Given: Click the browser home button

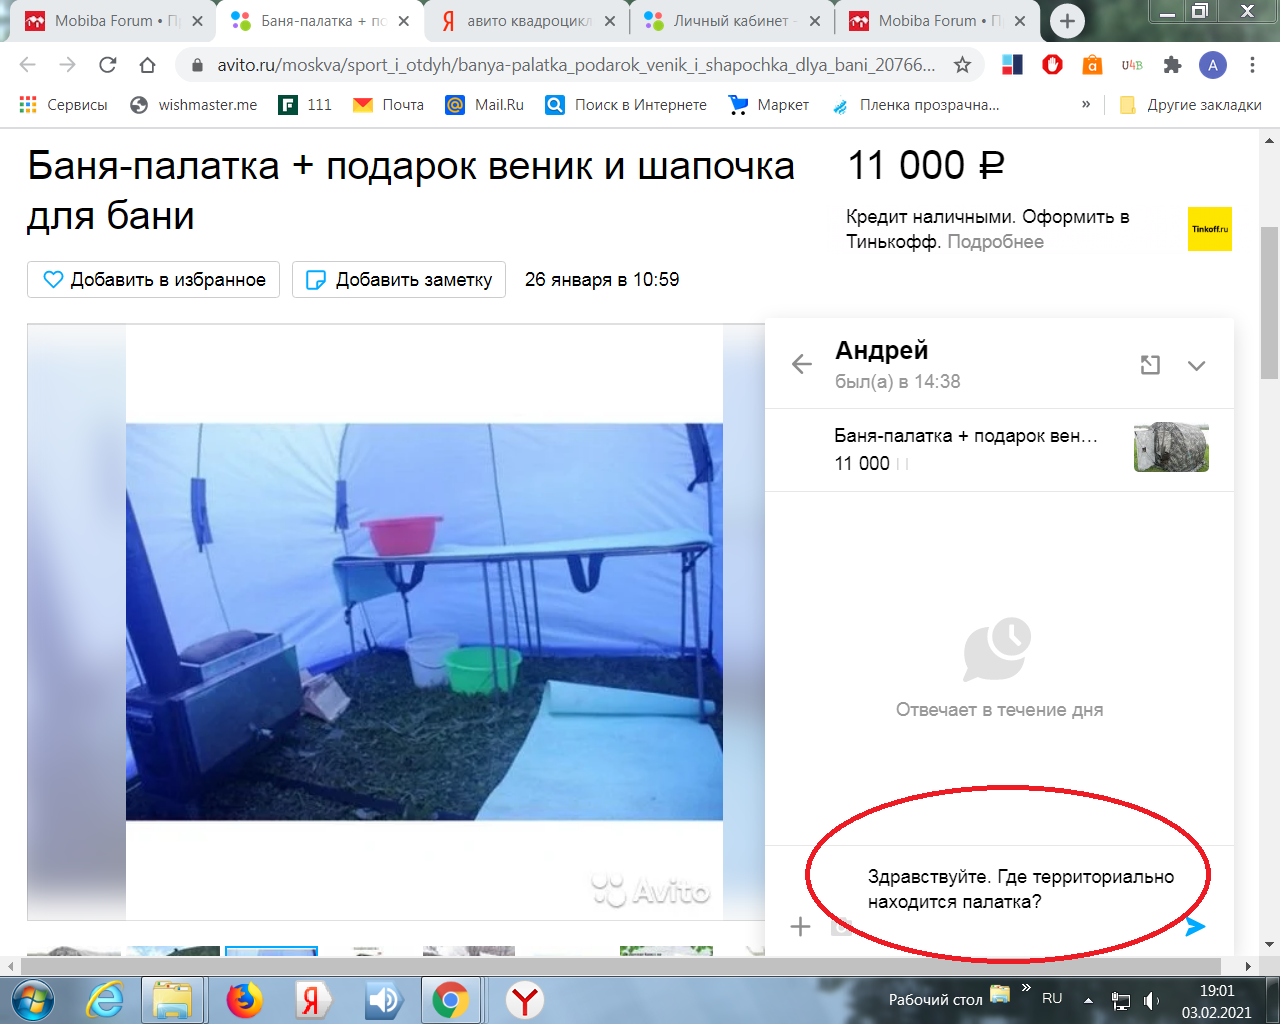Looking at the screenshot, I should pyautogui.click(x=147, y=65).
